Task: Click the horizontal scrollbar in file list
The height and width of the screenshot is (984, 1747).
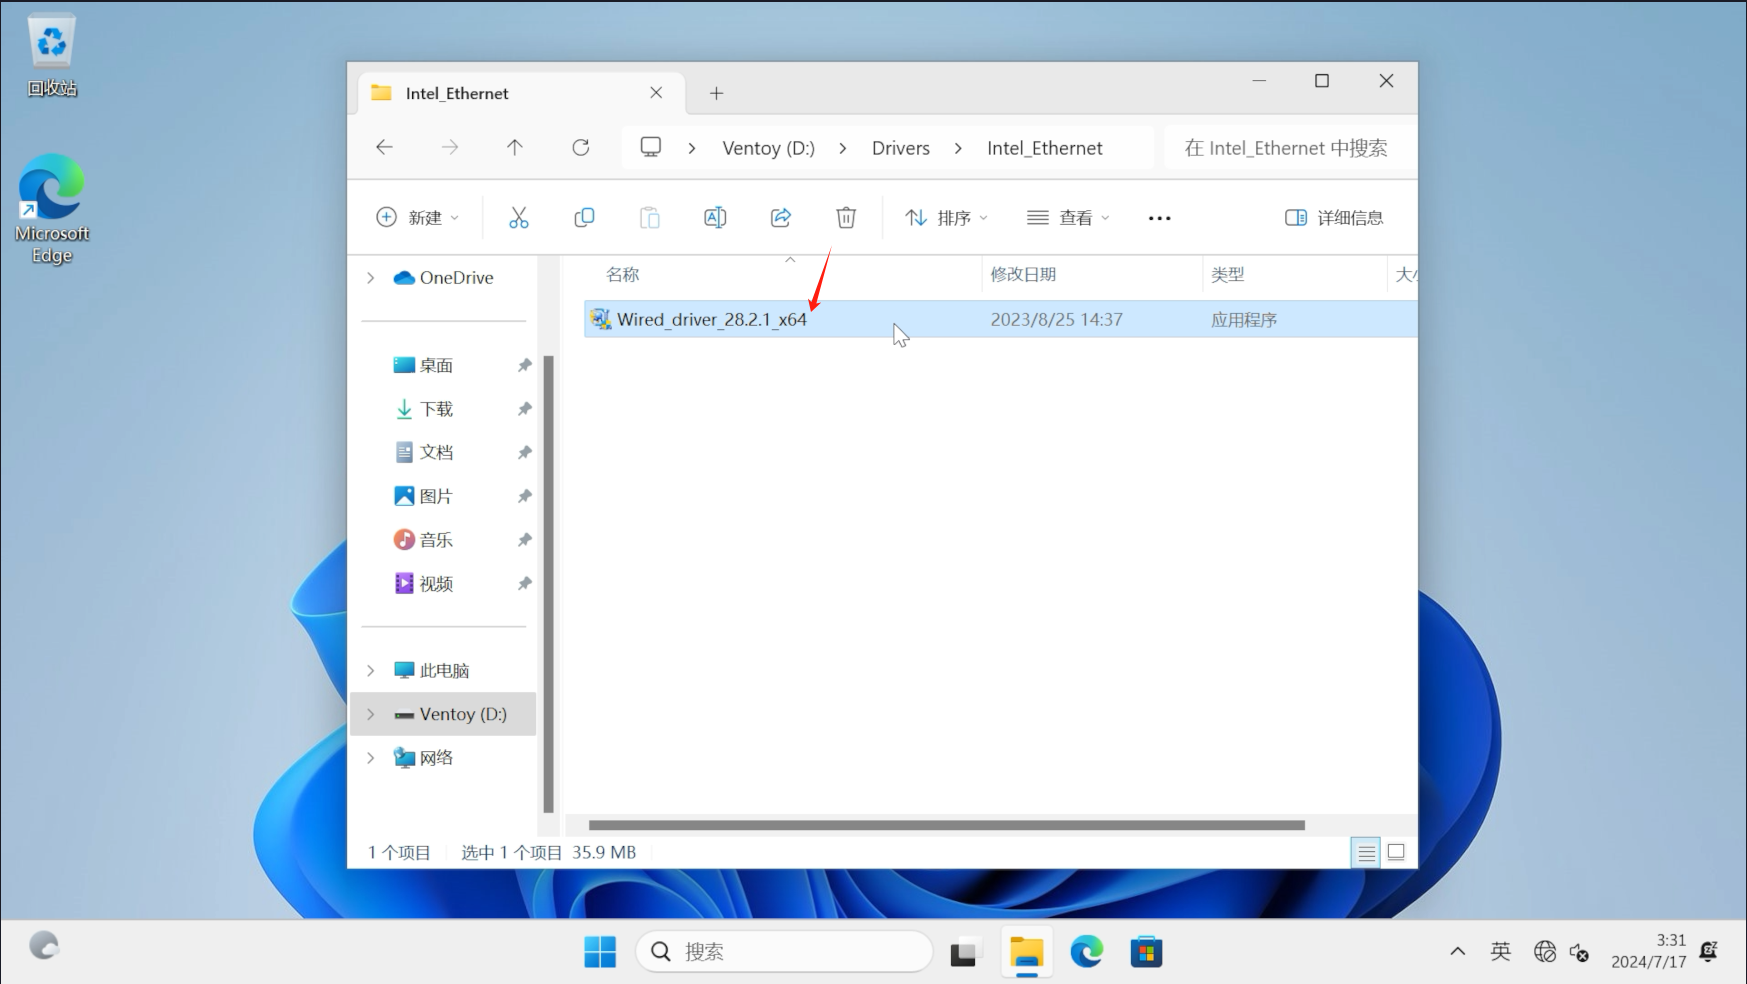Action: [947, 825]
